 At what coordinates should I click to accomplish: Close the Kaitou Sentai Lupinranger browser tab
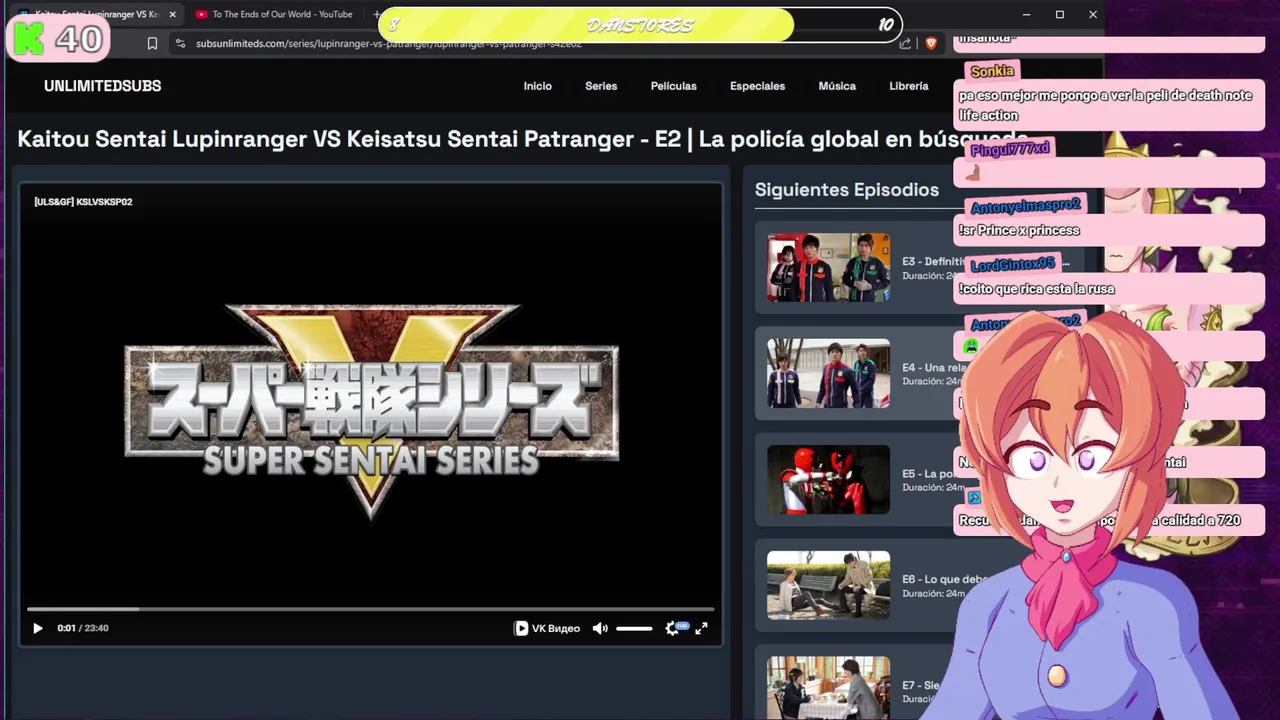pos(172,14)
